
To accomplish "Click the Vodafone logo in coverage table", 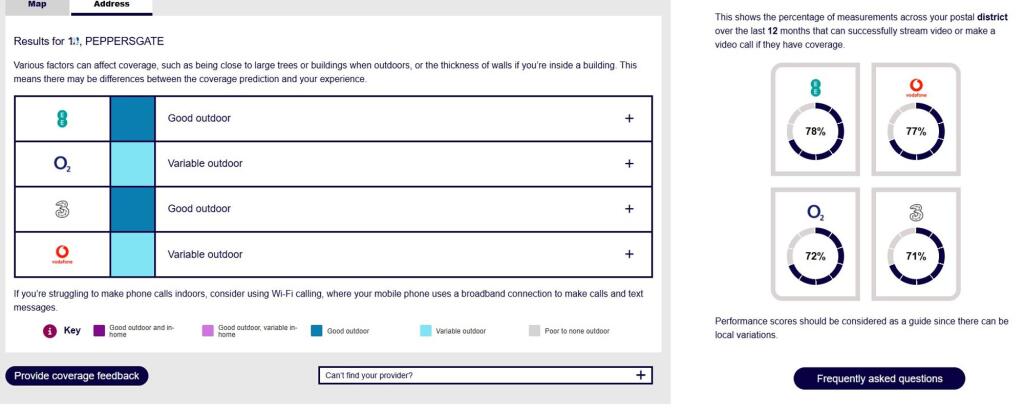I will click(x=63, y=254).
